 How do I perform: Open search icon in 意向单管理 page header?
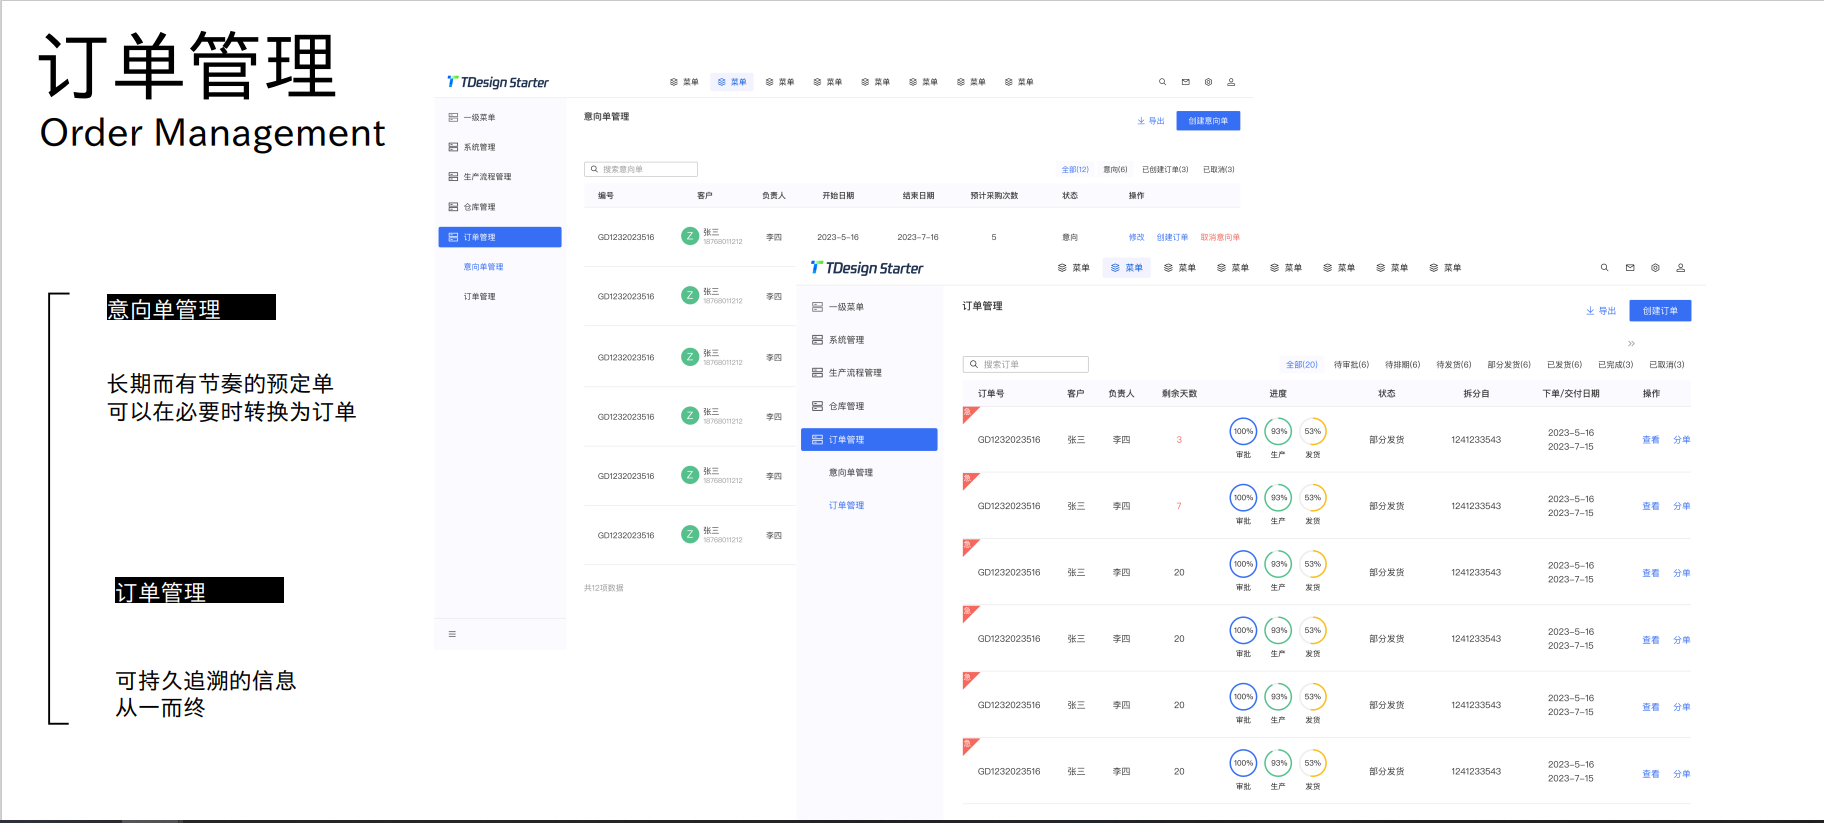point(1162,82)
